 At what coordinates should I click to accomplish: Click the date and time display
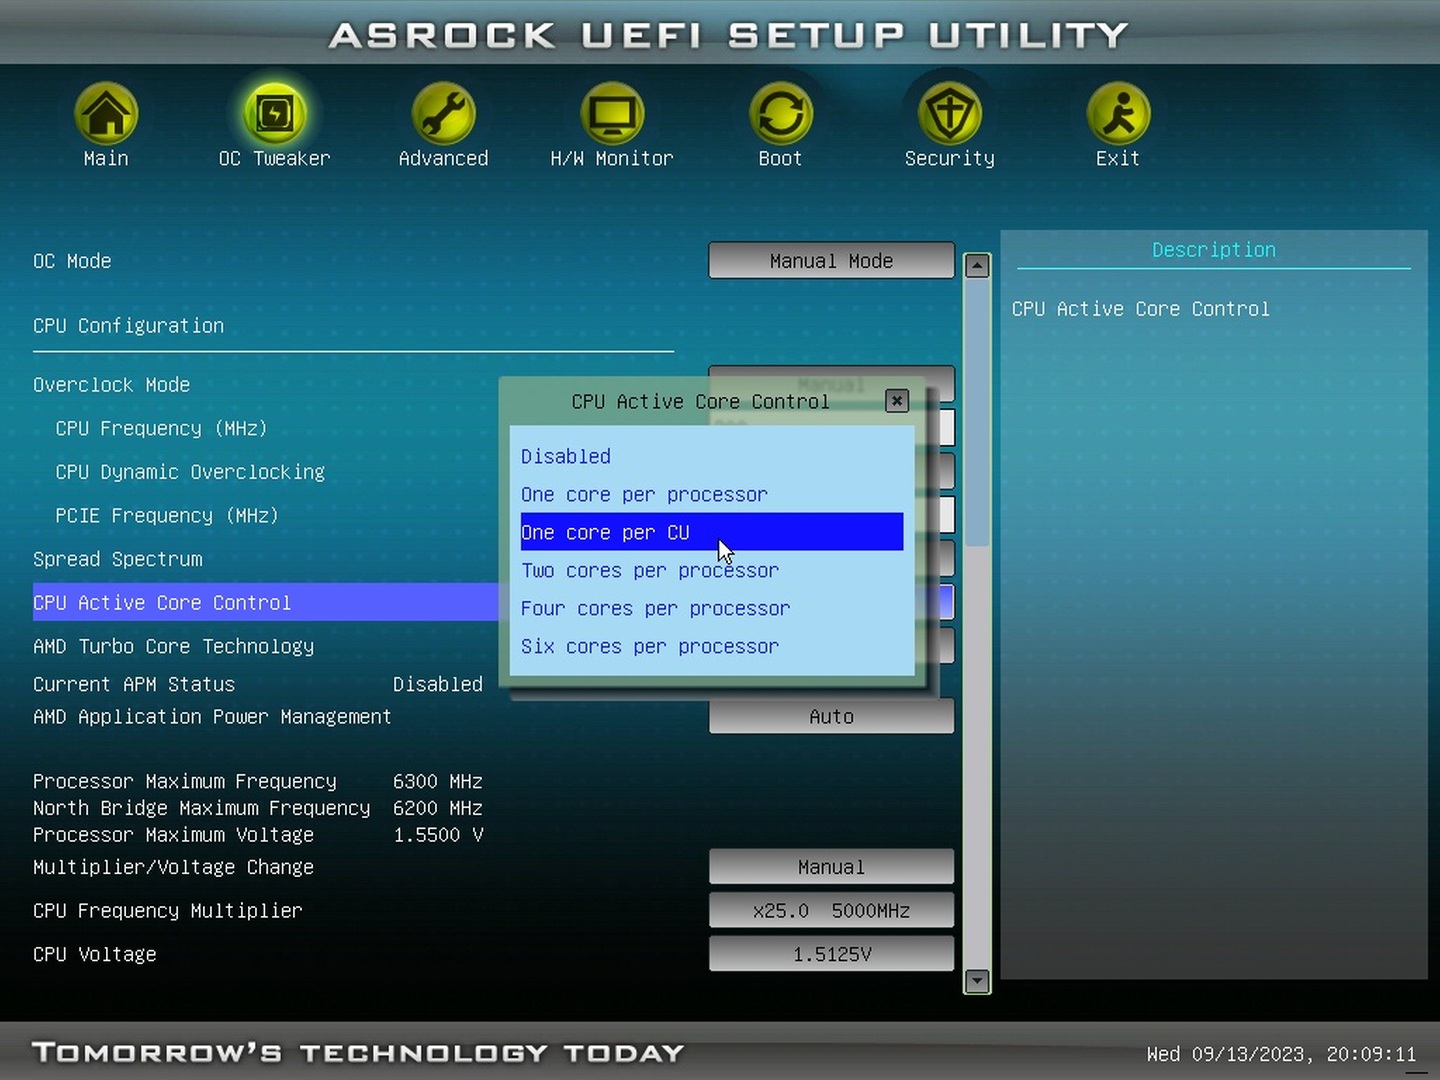click(x=1281, y=1054)
